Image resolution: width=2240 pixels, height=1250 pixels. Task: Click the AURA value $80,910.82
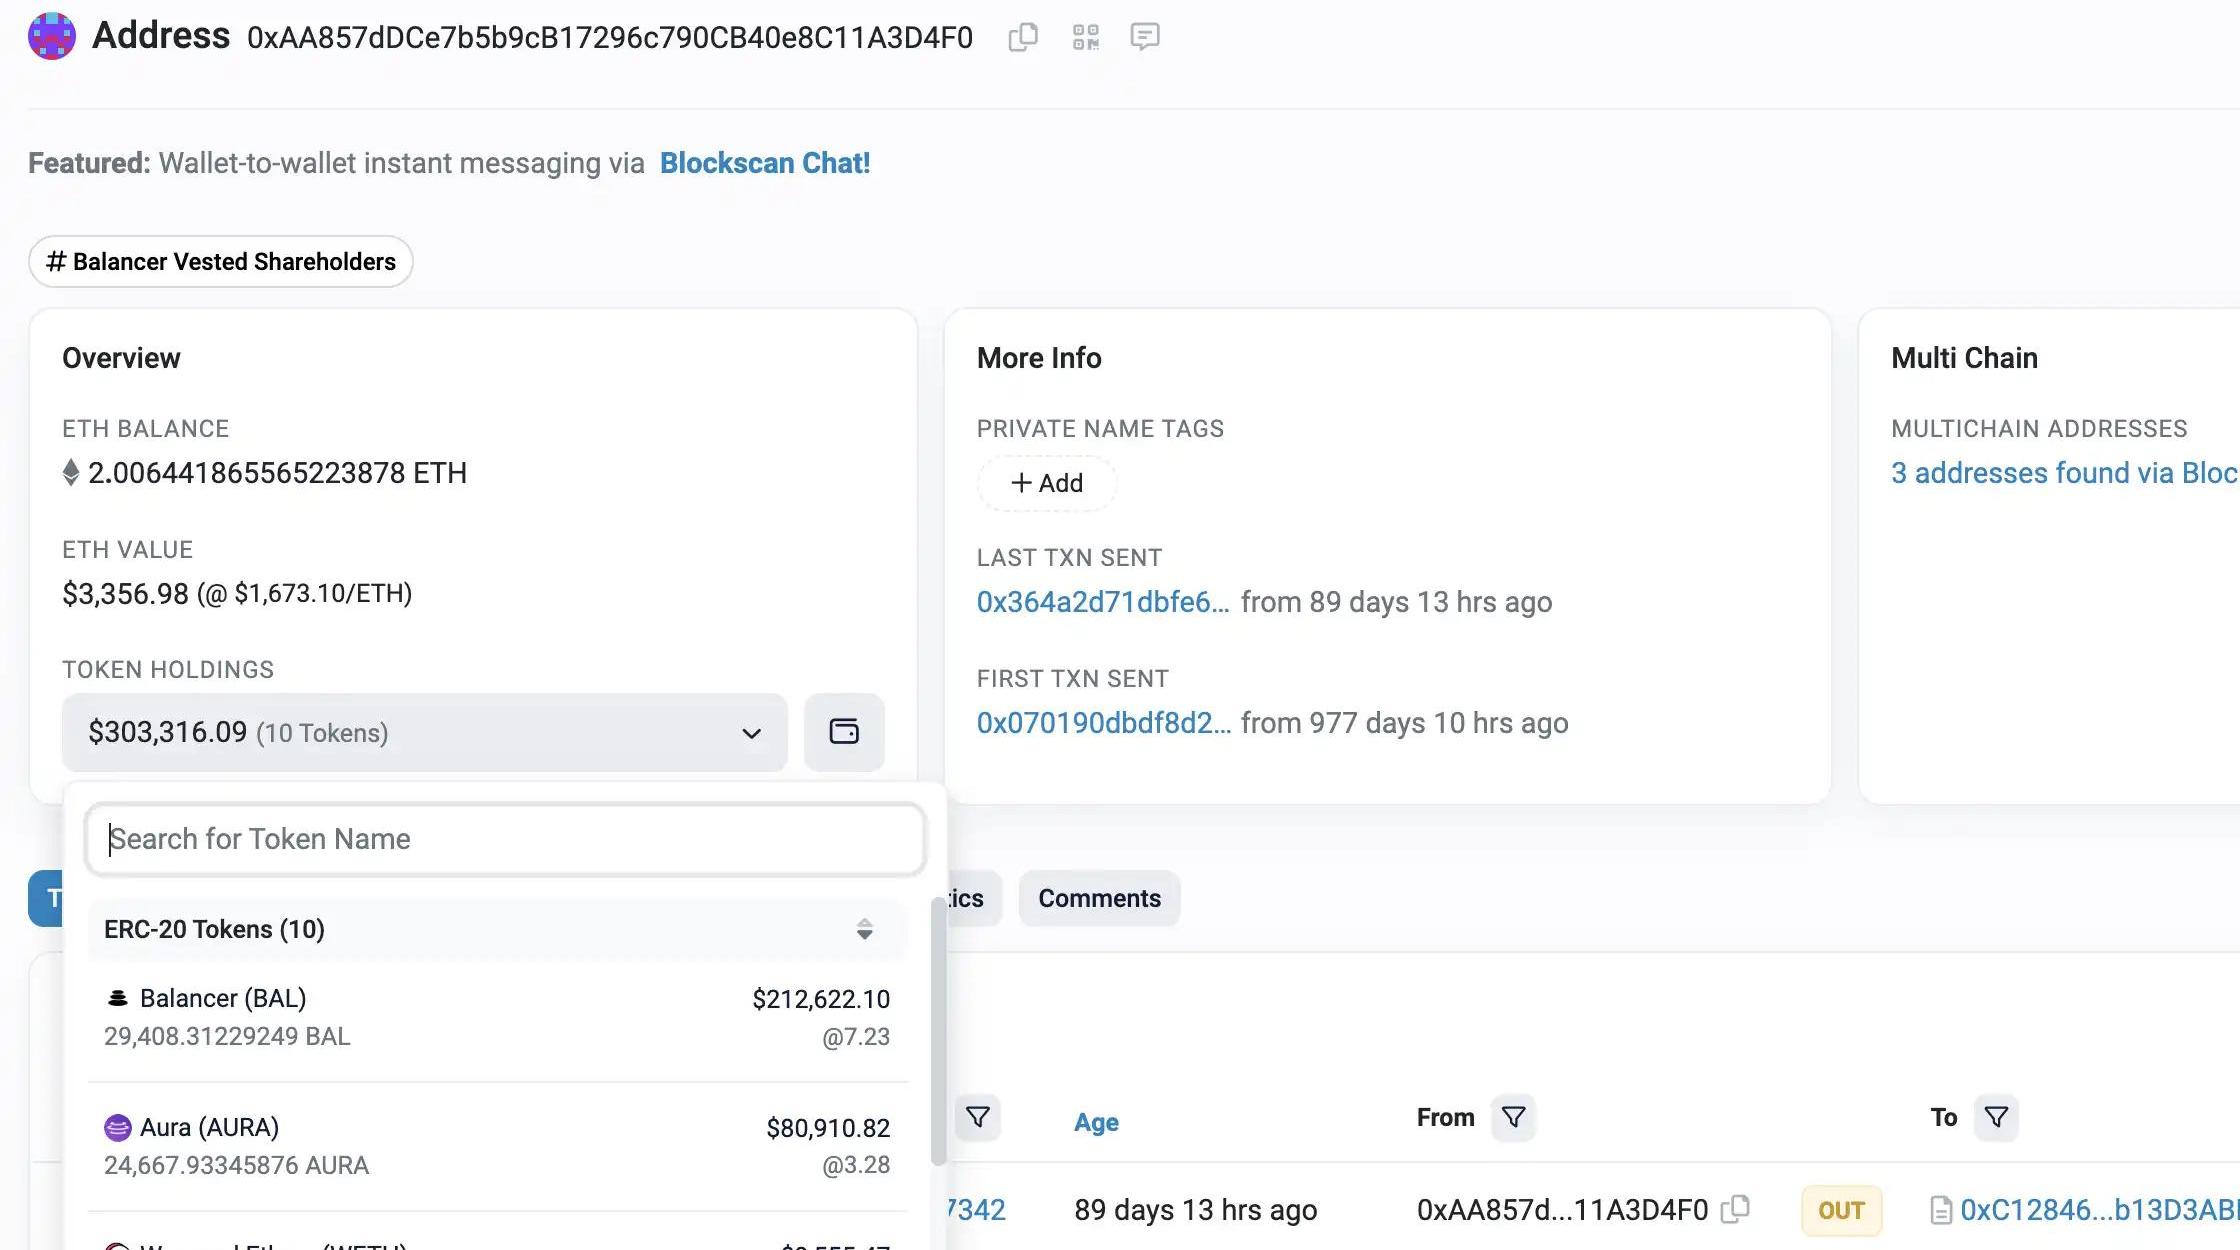pyautogui.click(x=828, y=1128)
